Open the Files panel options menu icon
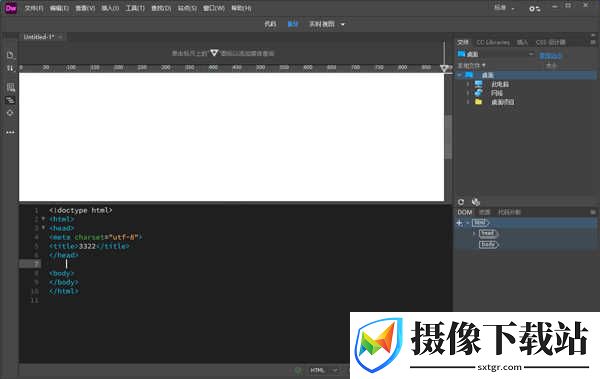 click(593, 42)
